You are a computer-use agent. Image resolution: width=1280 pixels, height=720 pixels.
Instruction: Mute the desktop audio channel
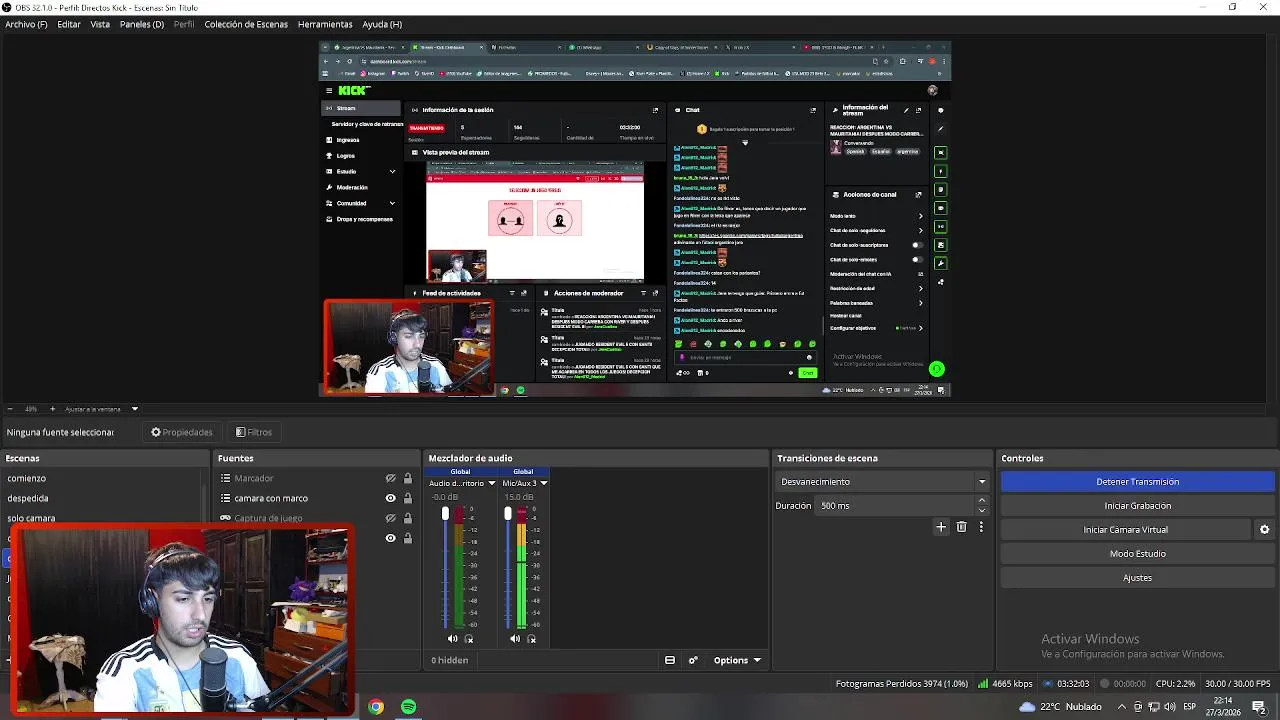click(x=452, y=639)
